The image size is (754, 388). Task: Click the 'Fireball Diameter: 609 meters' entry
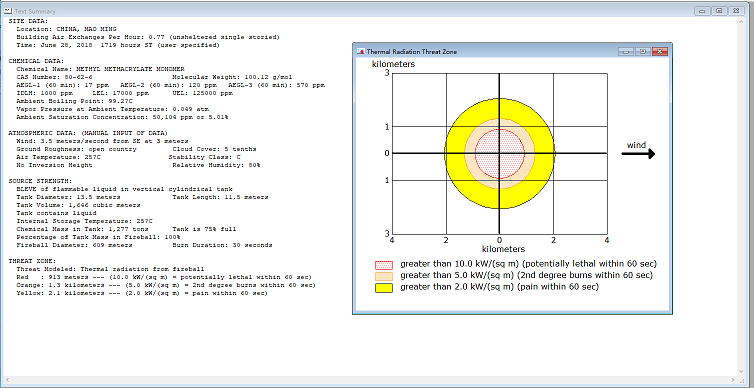coord(74,245)
